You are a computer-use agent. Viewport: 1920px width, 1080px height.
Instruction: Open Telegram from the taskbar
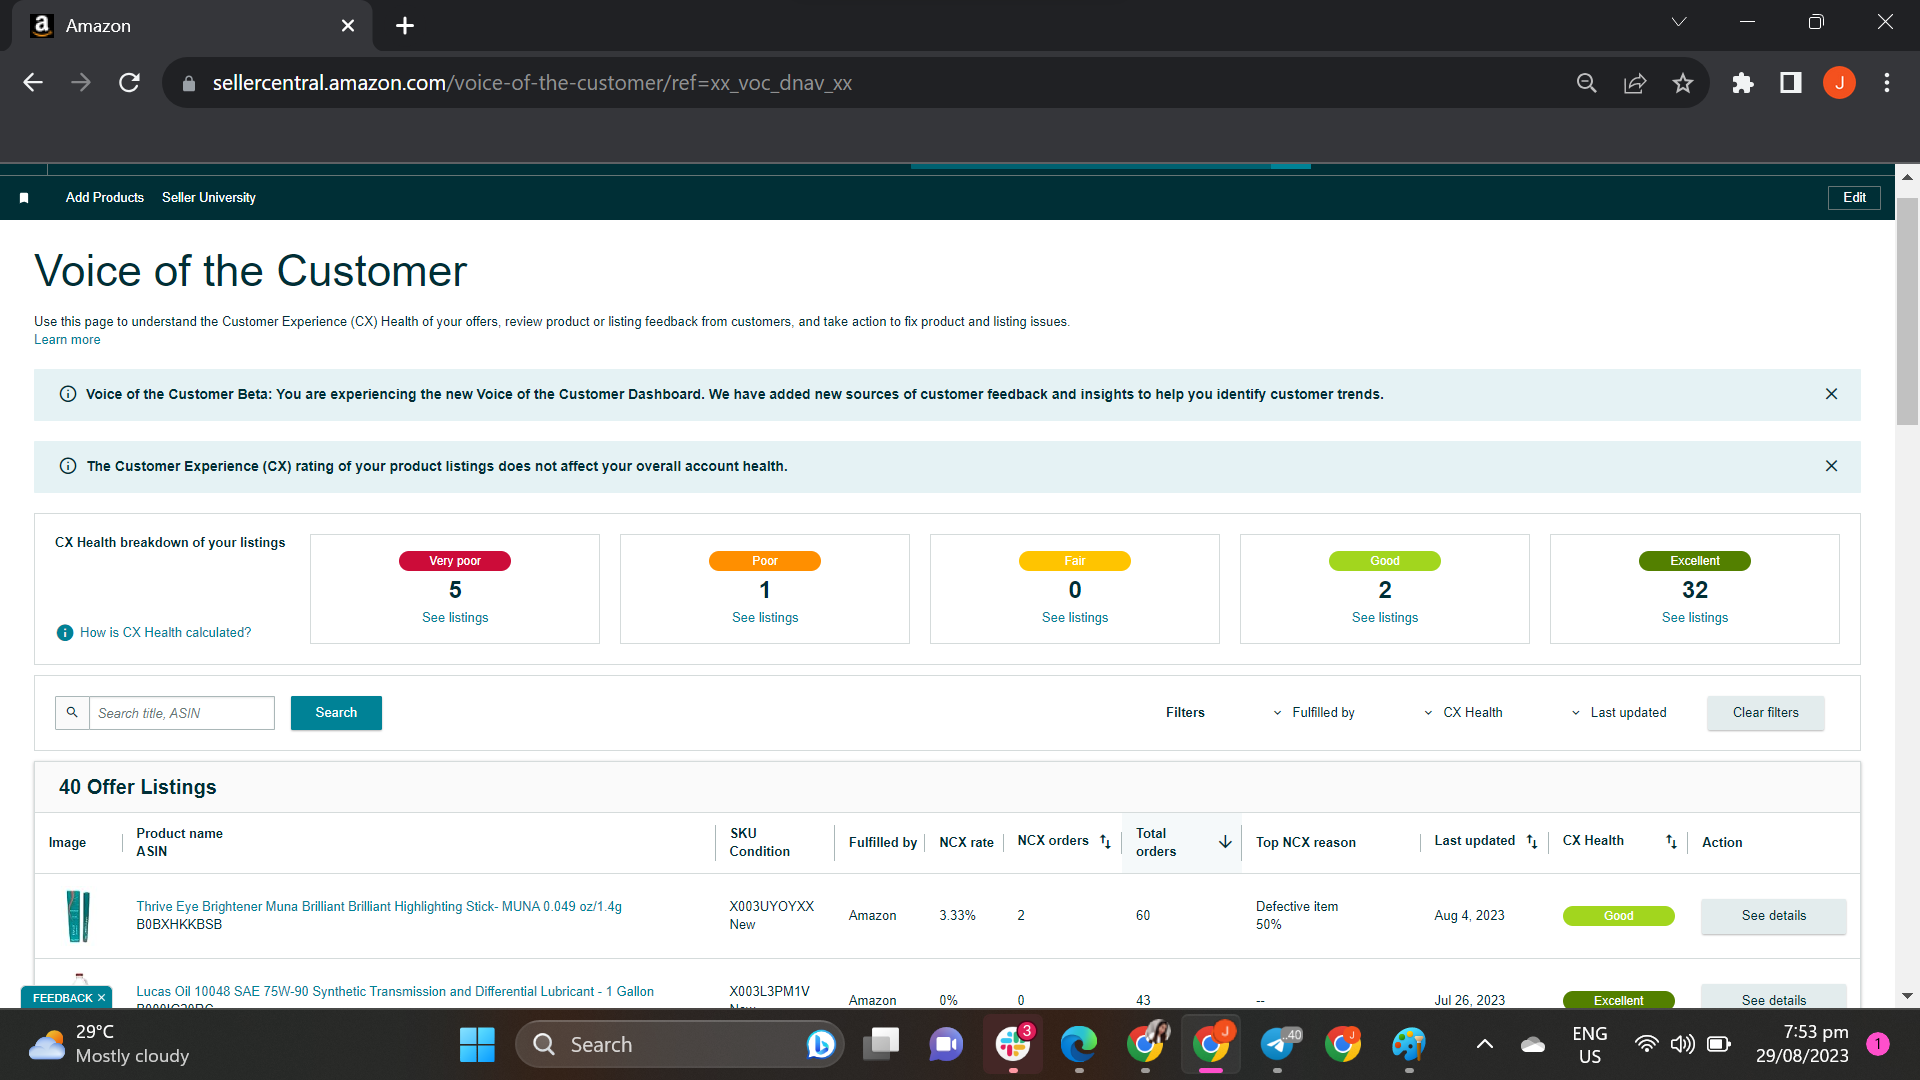(x=1277, y=1045)
